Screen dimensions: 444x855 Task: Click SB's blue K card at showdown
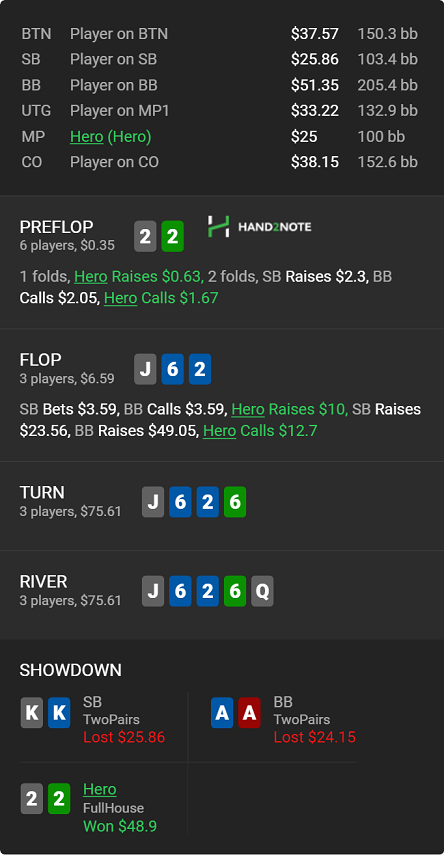(x=59, y=712)
